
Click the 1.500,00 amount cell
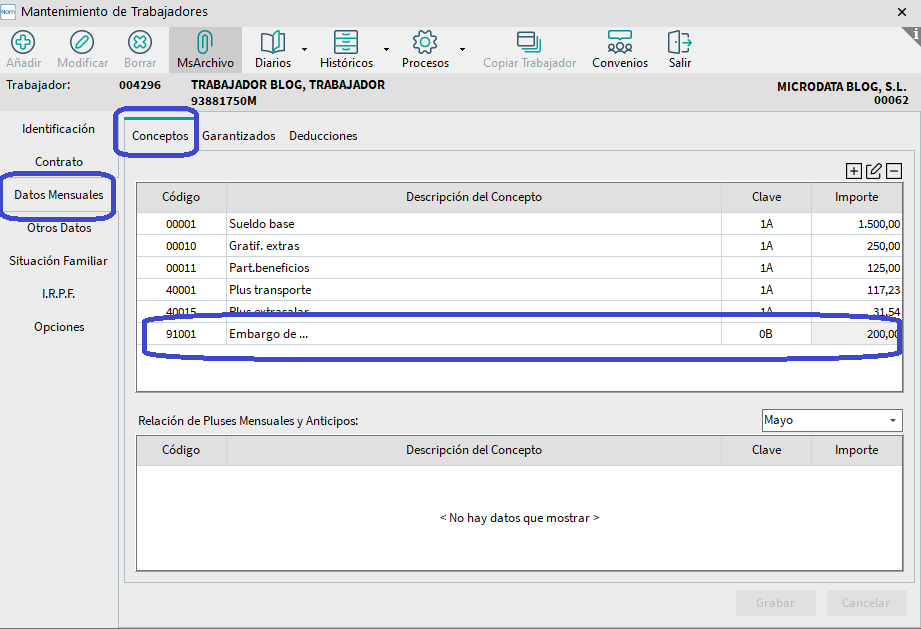click(x=856, y=224)
